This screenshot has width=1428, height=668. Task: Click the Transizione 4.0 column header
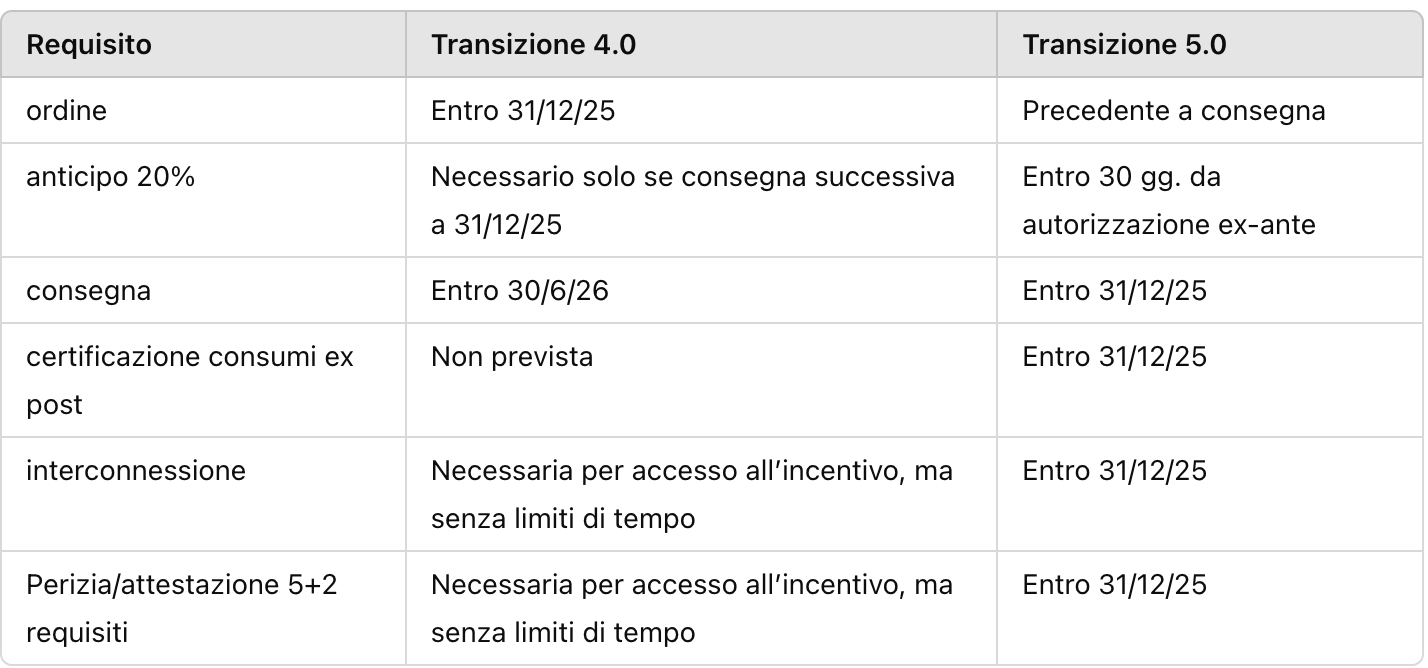click(x=533, y=46)
